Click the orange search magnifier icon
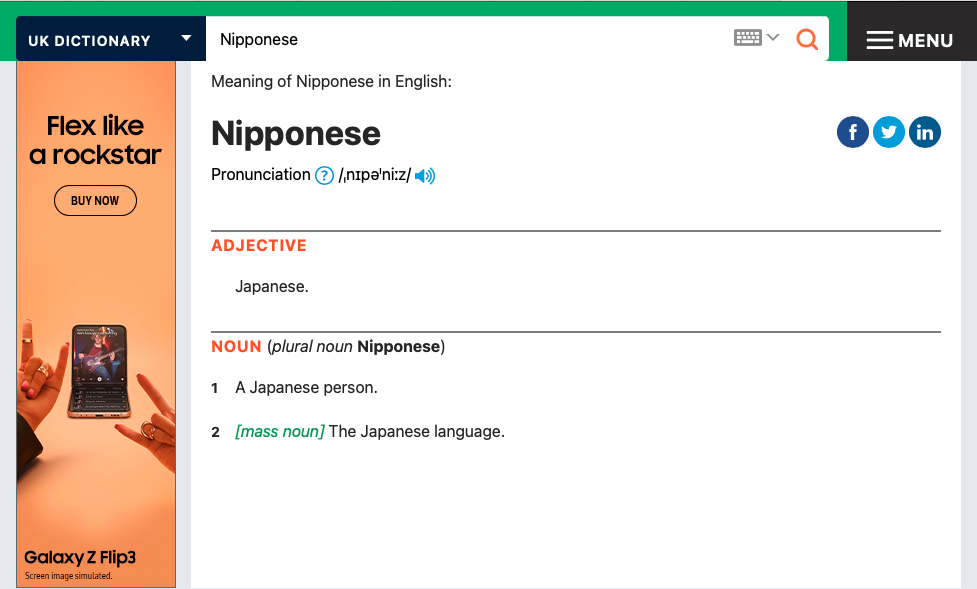This screenshot has width=977, height=589. [806, 39]
